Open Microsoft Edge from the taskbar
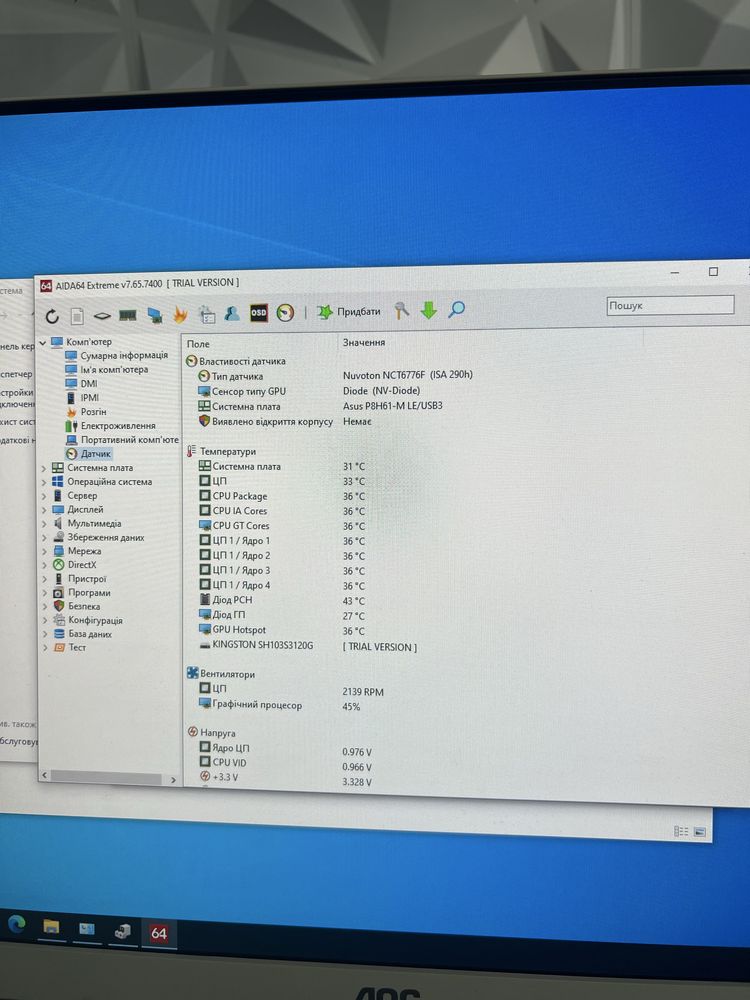 pyautogui.click(x=16, y=923)
